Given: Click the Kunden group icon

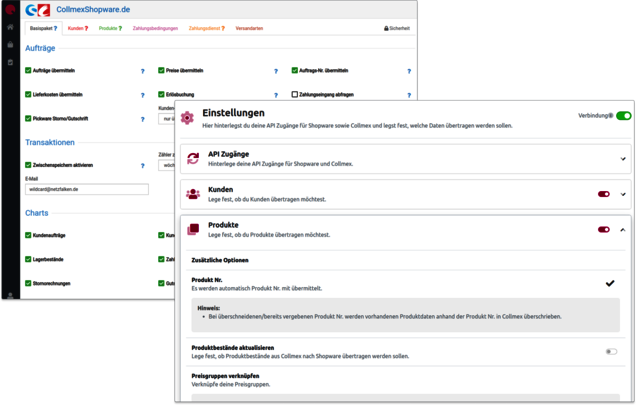Looking at the screenshot, I should [x=193, y=194].
